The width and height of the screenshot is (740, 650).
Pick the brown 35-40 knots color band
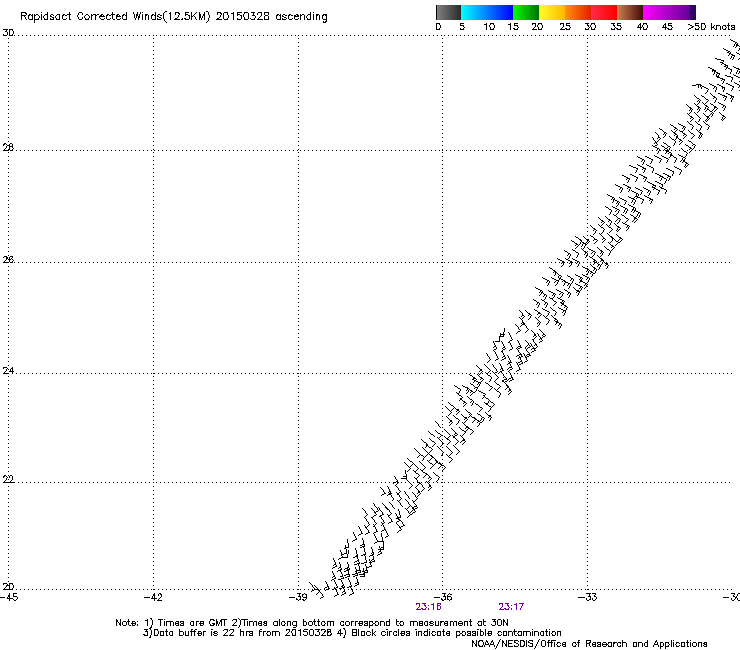coord(630,13)
